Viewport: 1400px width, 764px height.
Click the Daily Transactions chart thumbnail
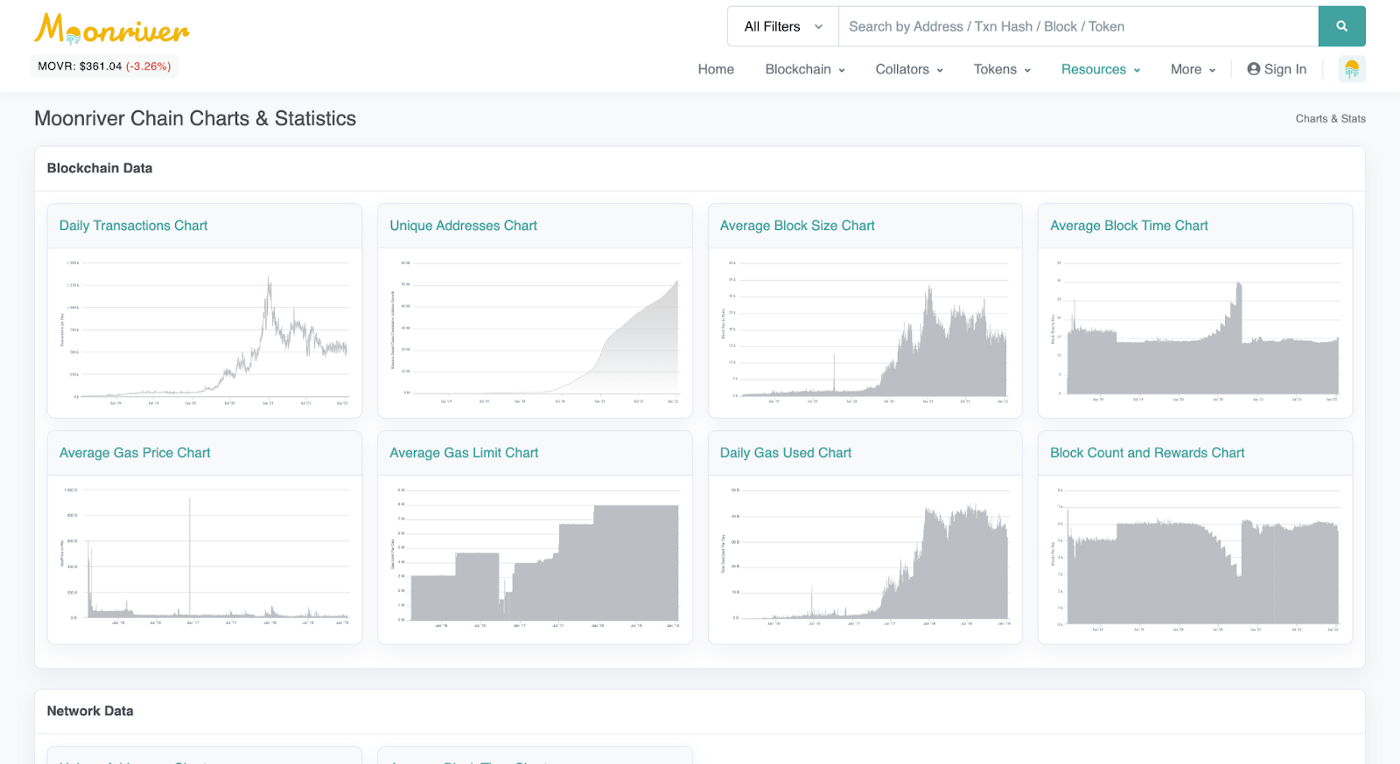(205, 331)
